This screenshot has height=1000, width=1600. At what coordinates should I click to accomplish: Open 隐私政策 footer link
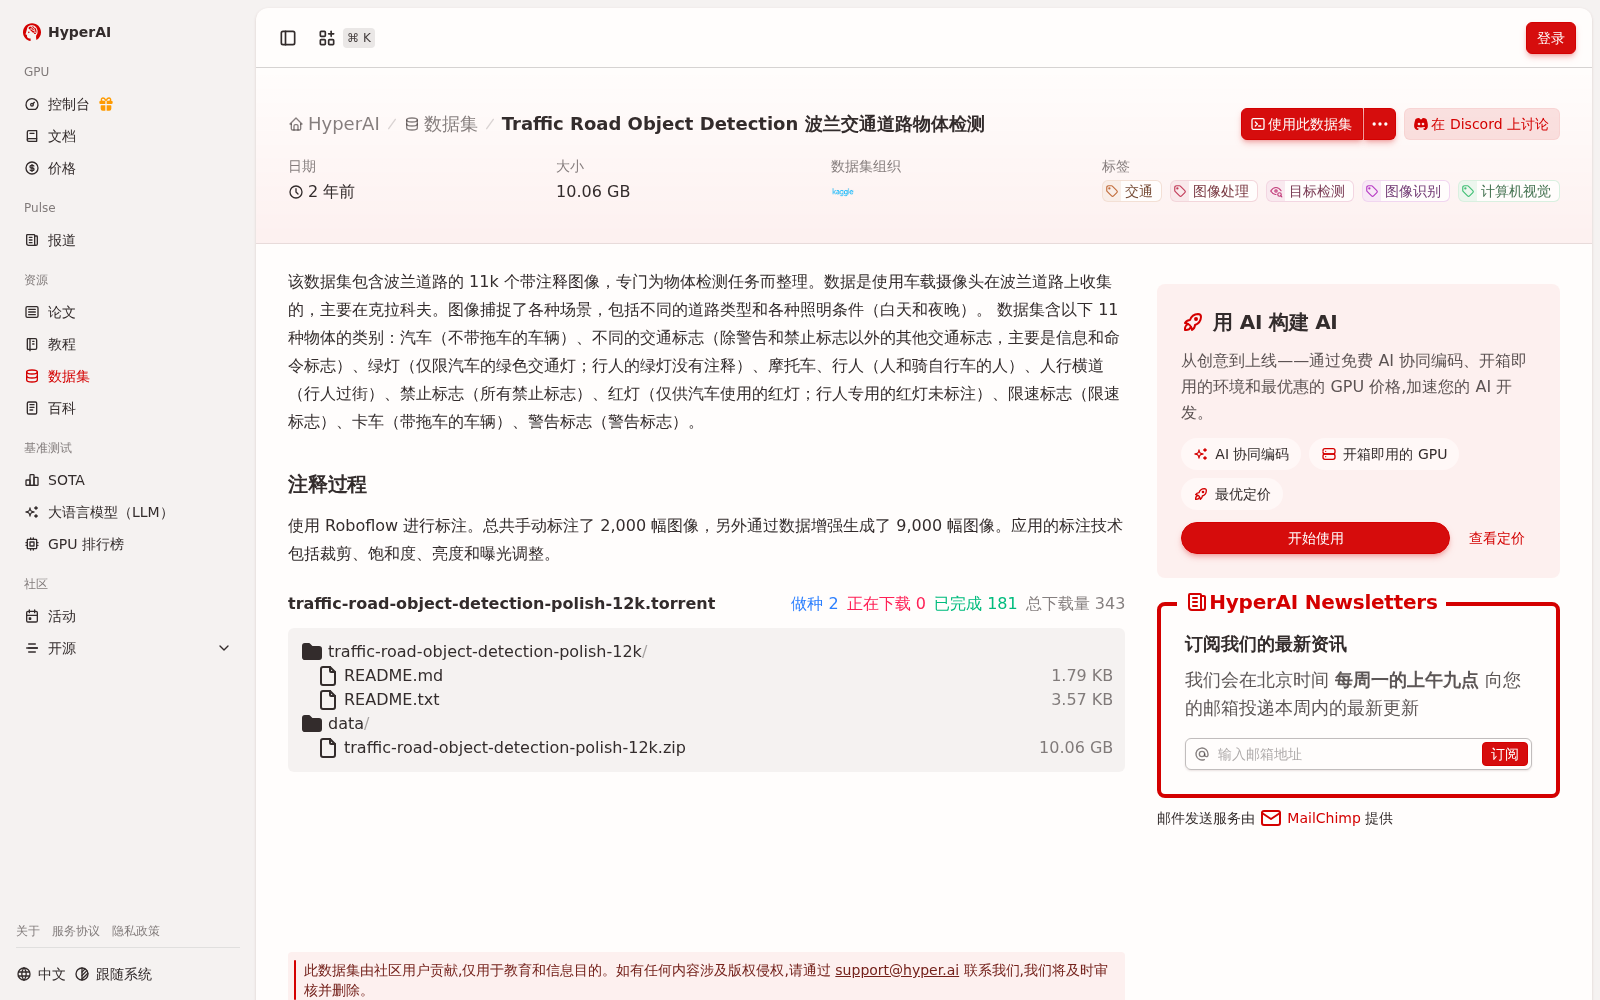[x=136, y=931]
